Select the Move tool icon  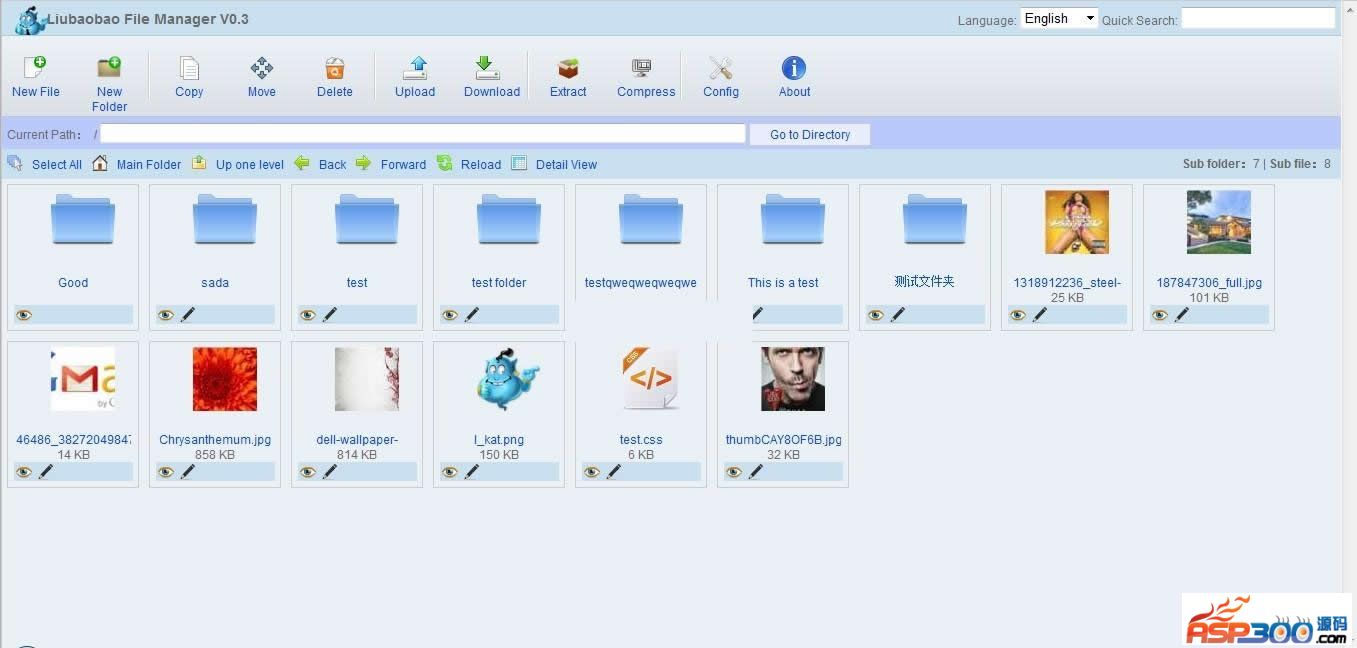pos(261,68)
